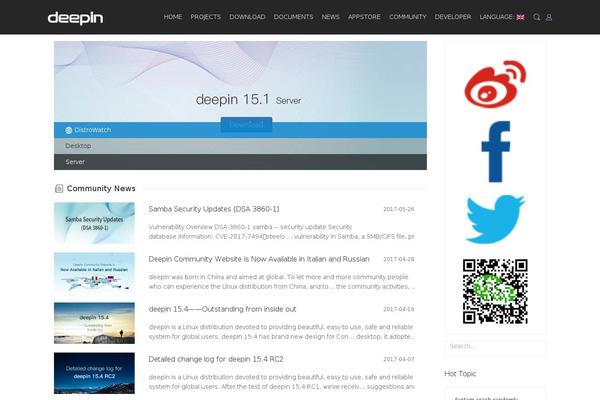Open deepin 15.4 Outstanding from inside out

point(222,309)
